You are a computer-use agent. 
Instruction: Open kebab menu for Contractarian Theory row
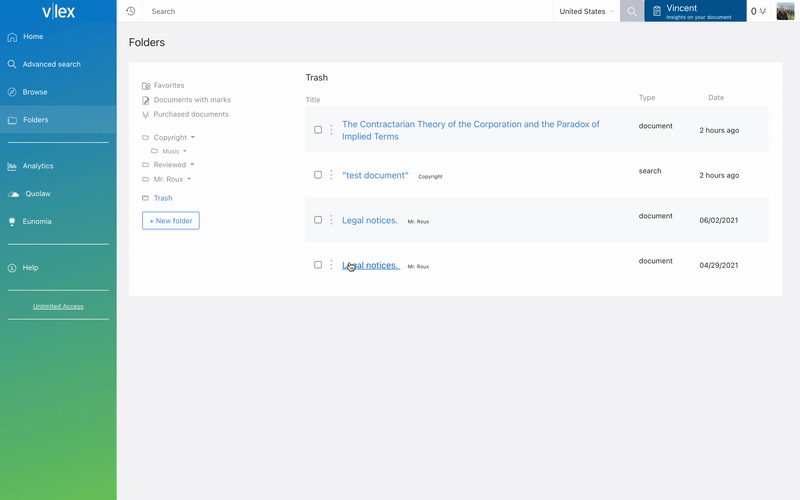[x=331, y=130]
